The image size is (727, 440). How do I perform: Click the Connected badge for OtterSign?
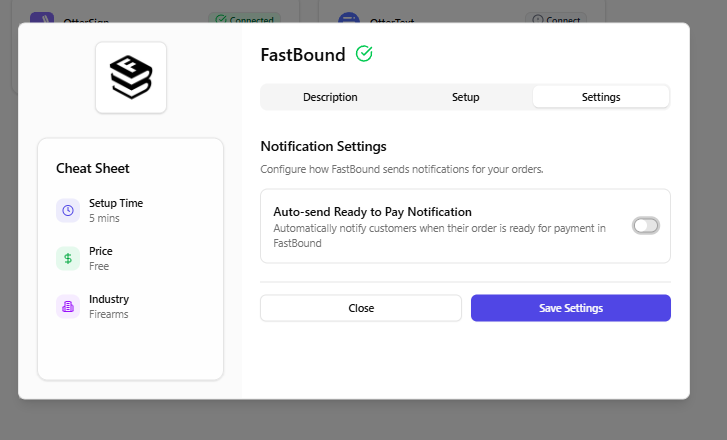pos(245,19)
